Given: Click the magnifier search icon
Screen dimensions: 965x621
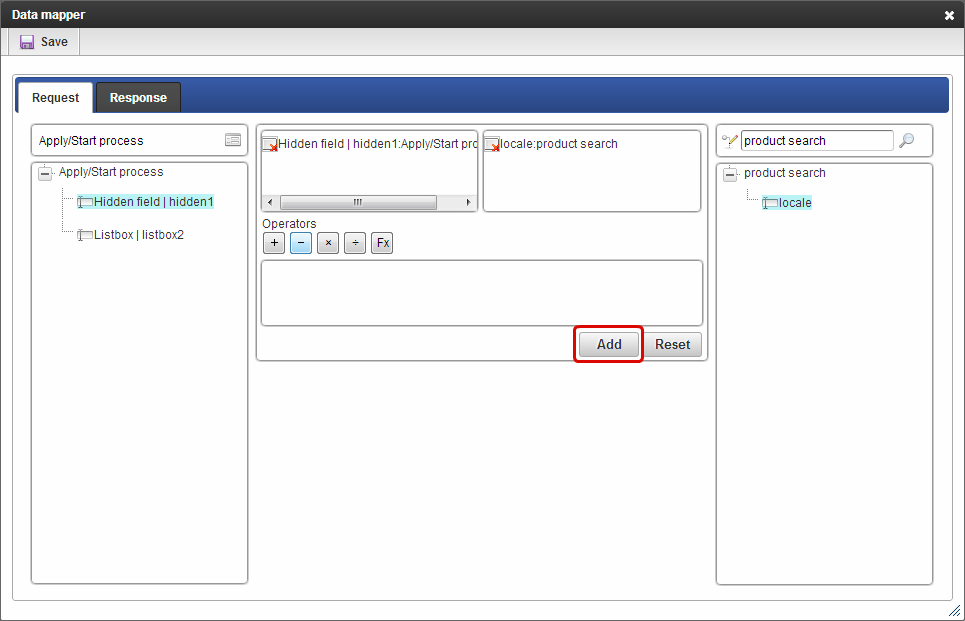Looking at the screenshot, I should click(906, 141).
